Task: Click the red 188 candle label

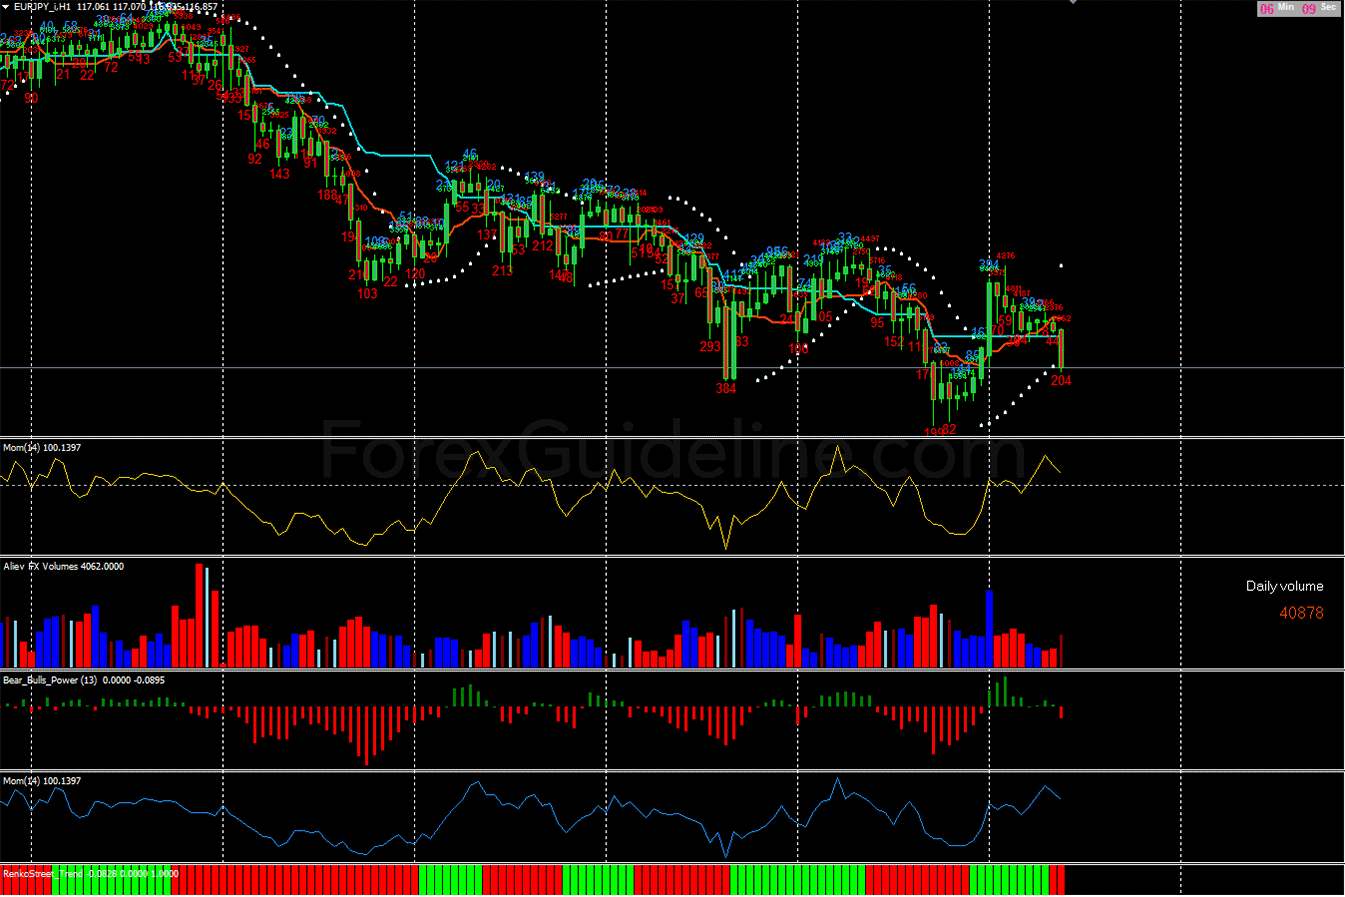Action: (328, 195)
